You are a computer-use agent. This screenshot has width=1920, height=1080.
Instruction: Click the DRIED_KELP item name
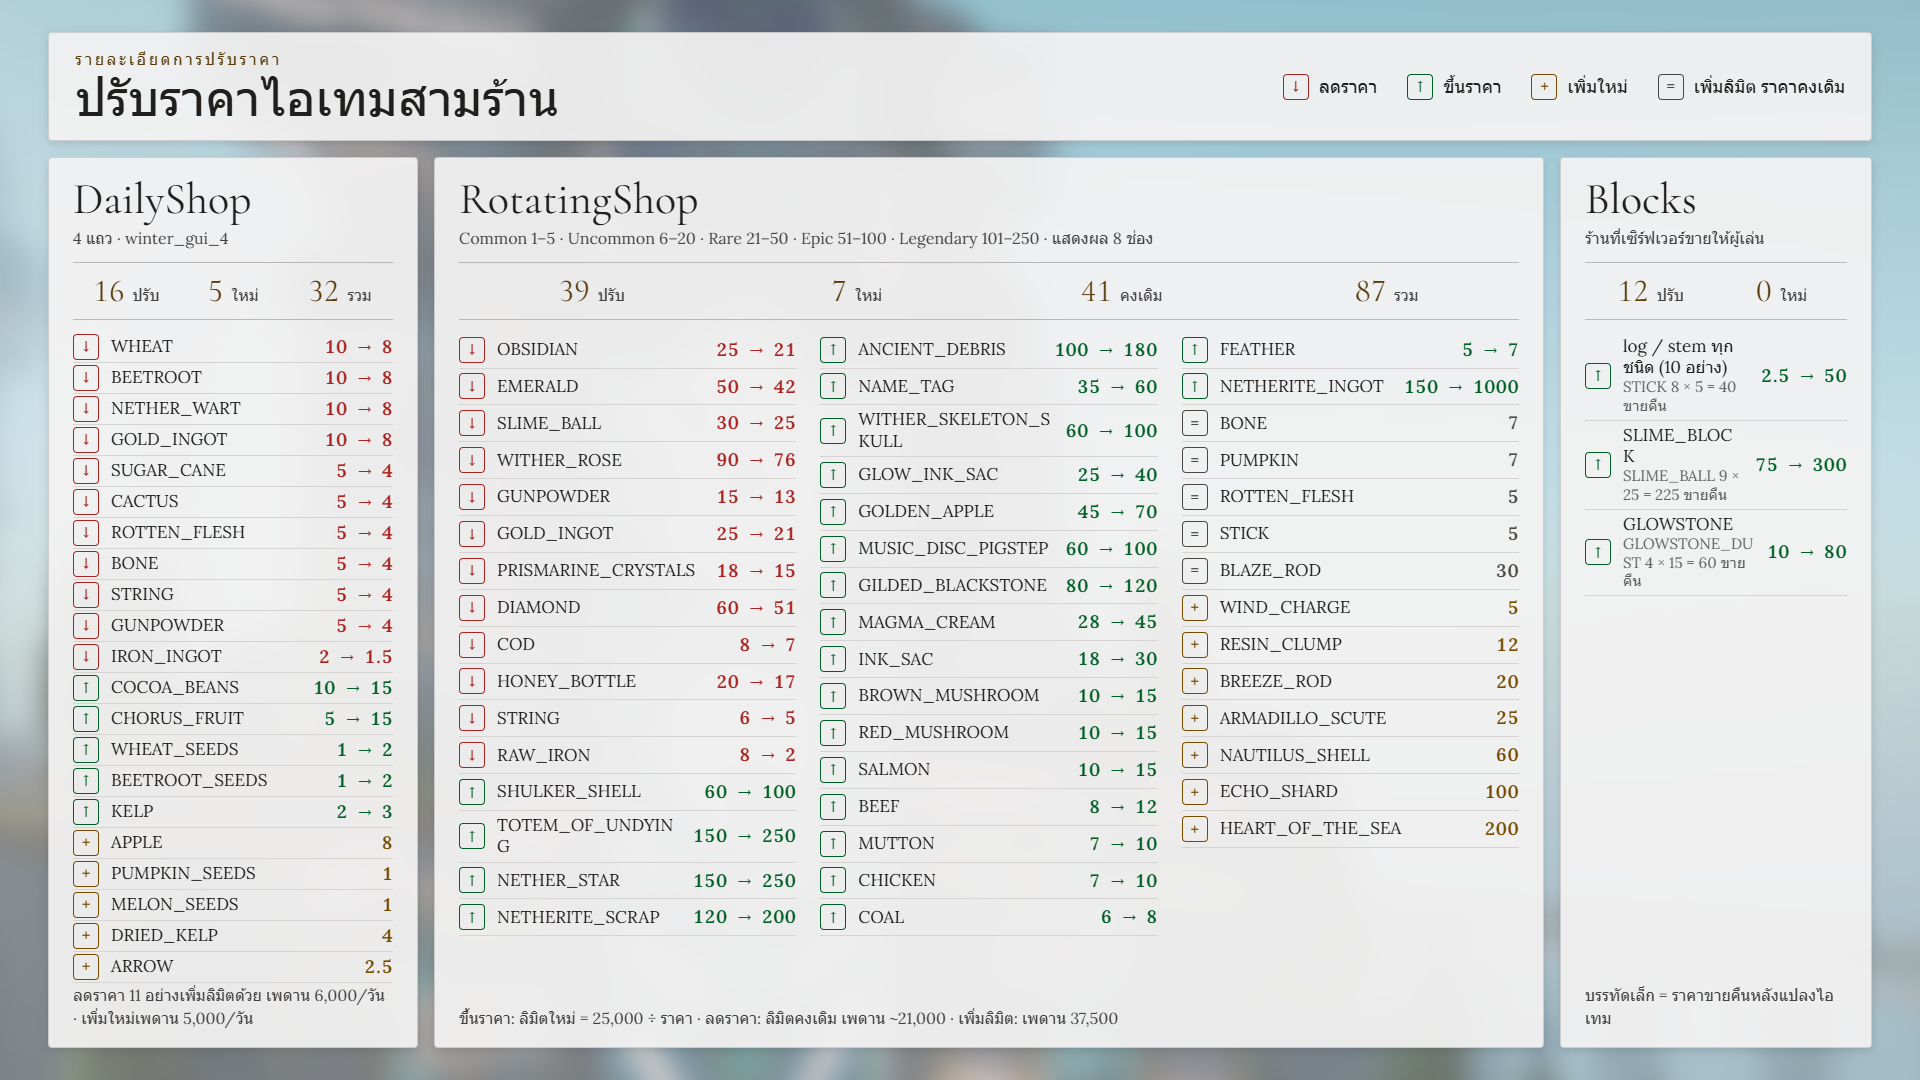(x=164, y=936)
